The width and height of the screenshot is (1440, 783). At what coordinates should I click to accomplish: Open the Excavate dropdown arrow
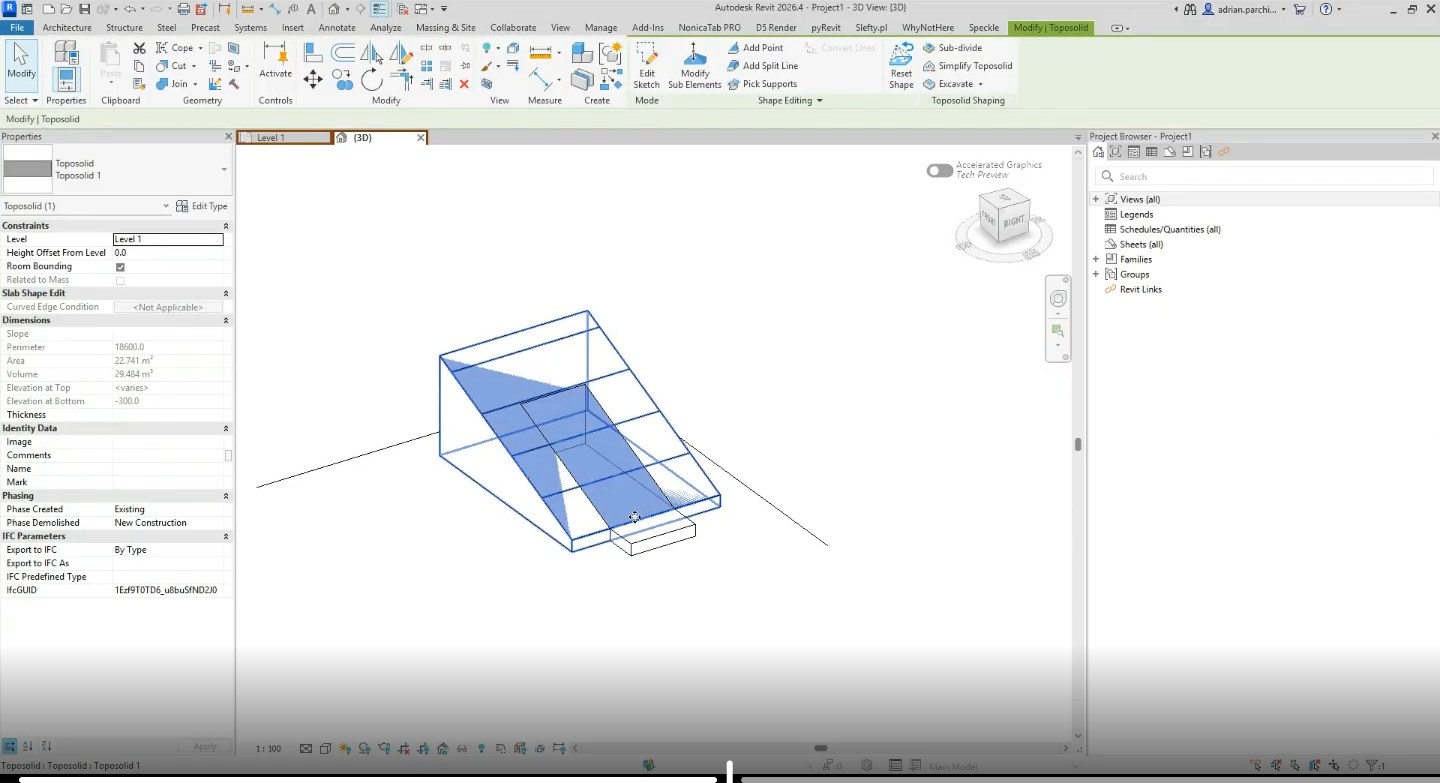click(980, 84)
